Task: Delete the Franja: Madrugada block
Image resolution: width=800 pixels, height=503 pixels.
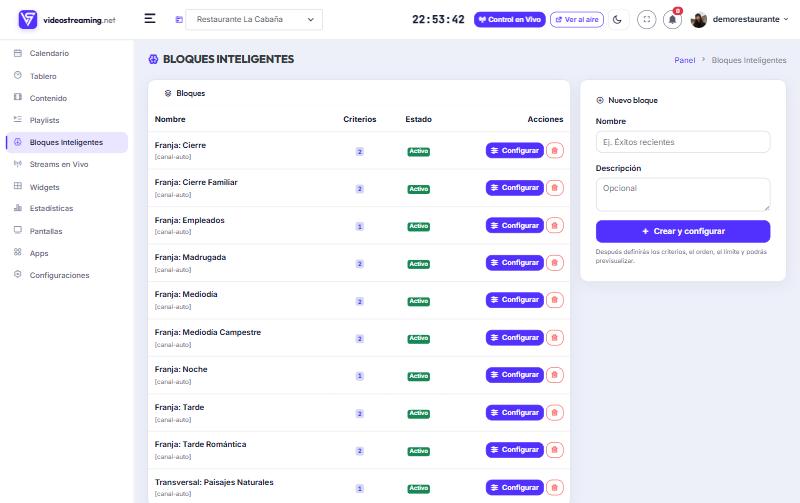Action: [x=555, y=263]
